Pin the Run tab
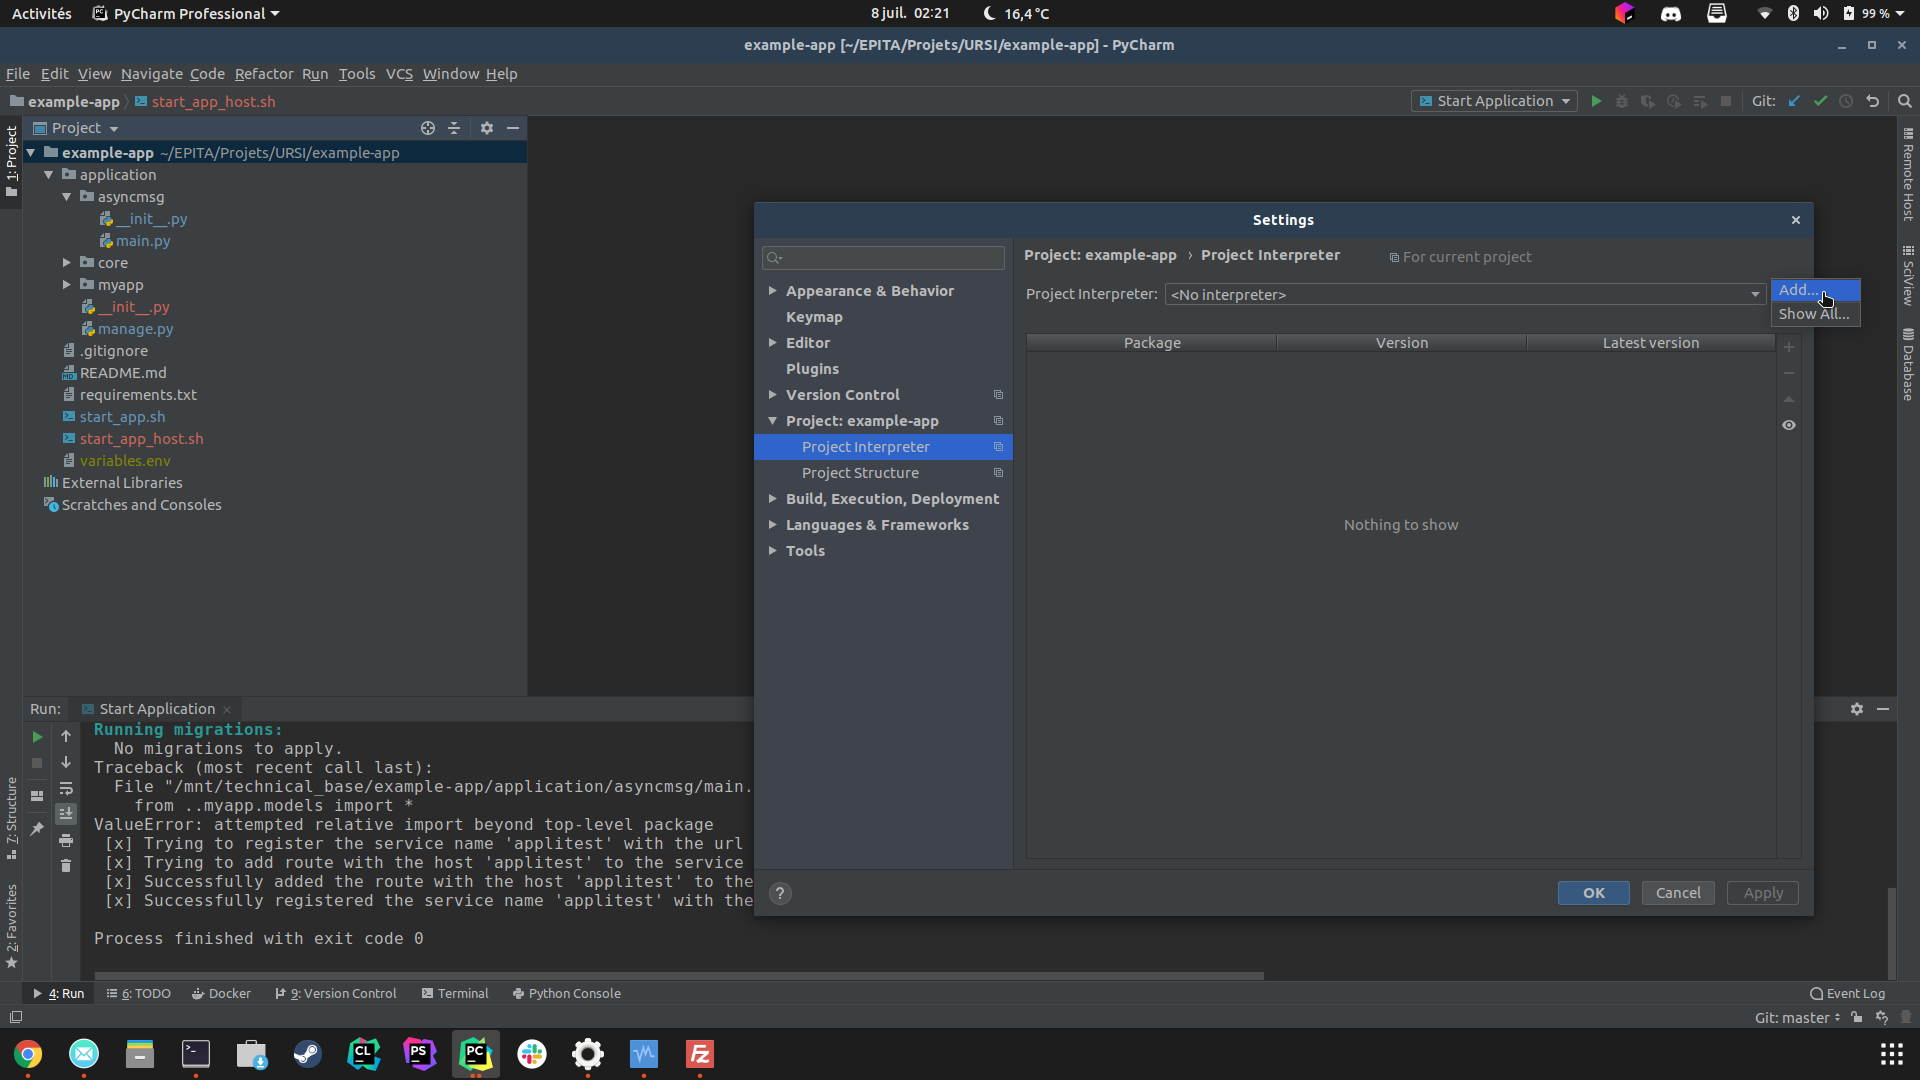Screen dimensions: 1920x1080 [x=37, y=829]
